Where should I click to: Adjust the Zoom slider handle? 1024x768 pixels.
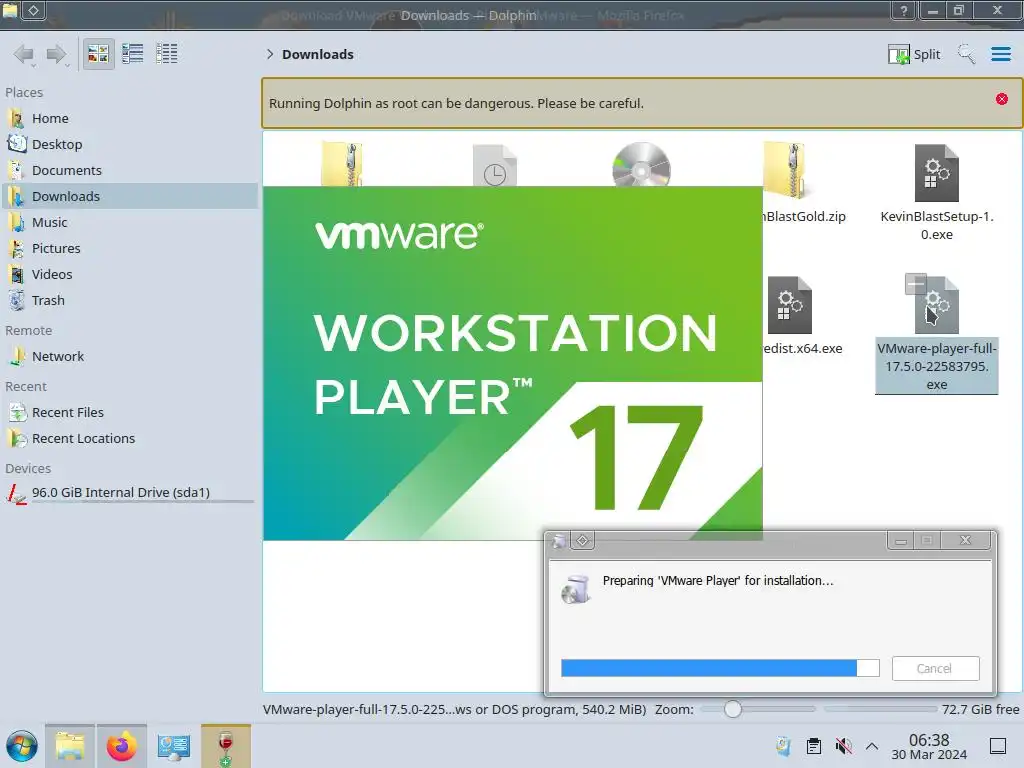click(x=733, y=709)
